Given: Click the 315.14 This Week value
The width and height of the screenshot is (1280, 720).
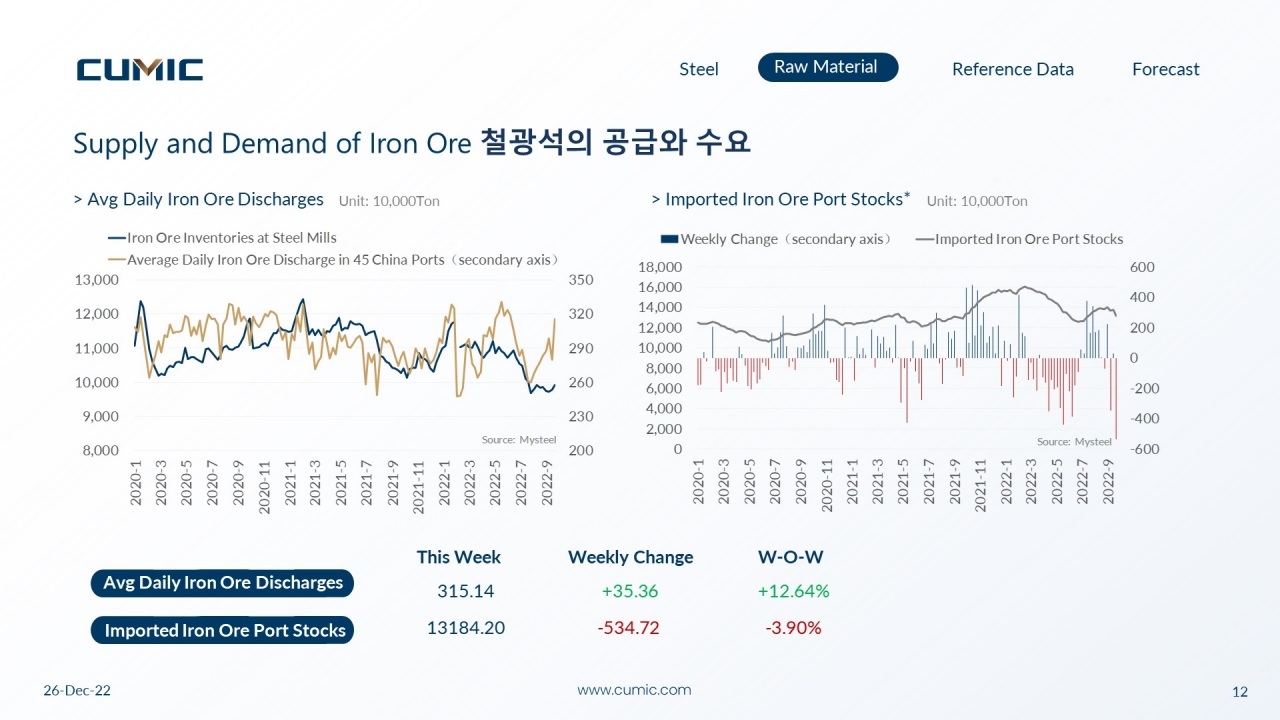Looking at the screenshot, I should 465,591.
